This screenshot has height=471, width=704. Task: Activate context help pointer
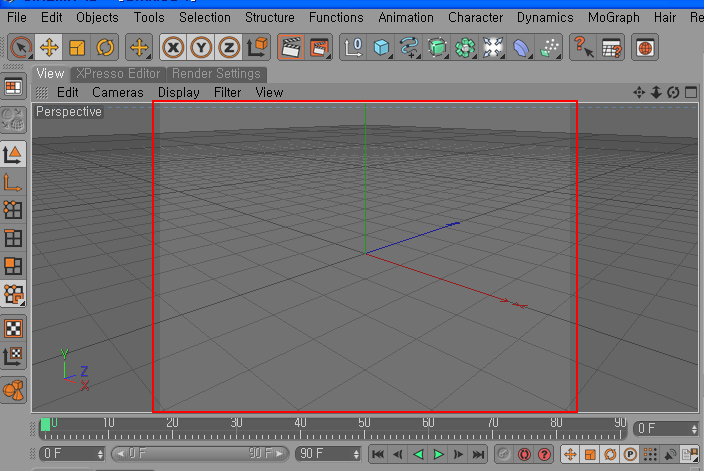[583, 47]
